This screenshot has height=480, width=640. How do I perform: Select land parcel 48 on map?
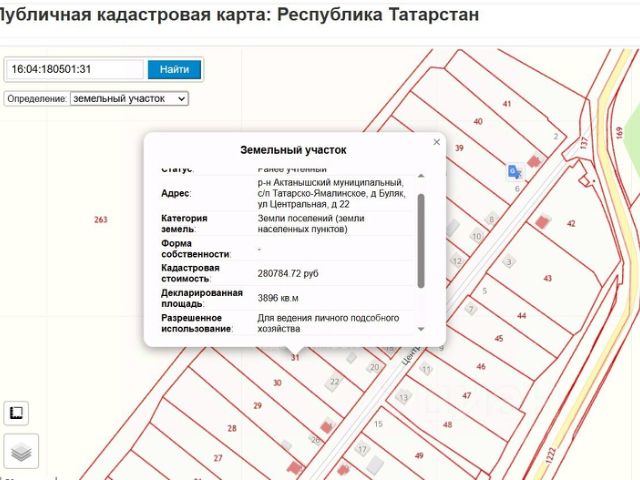click(x=447, y=424)
